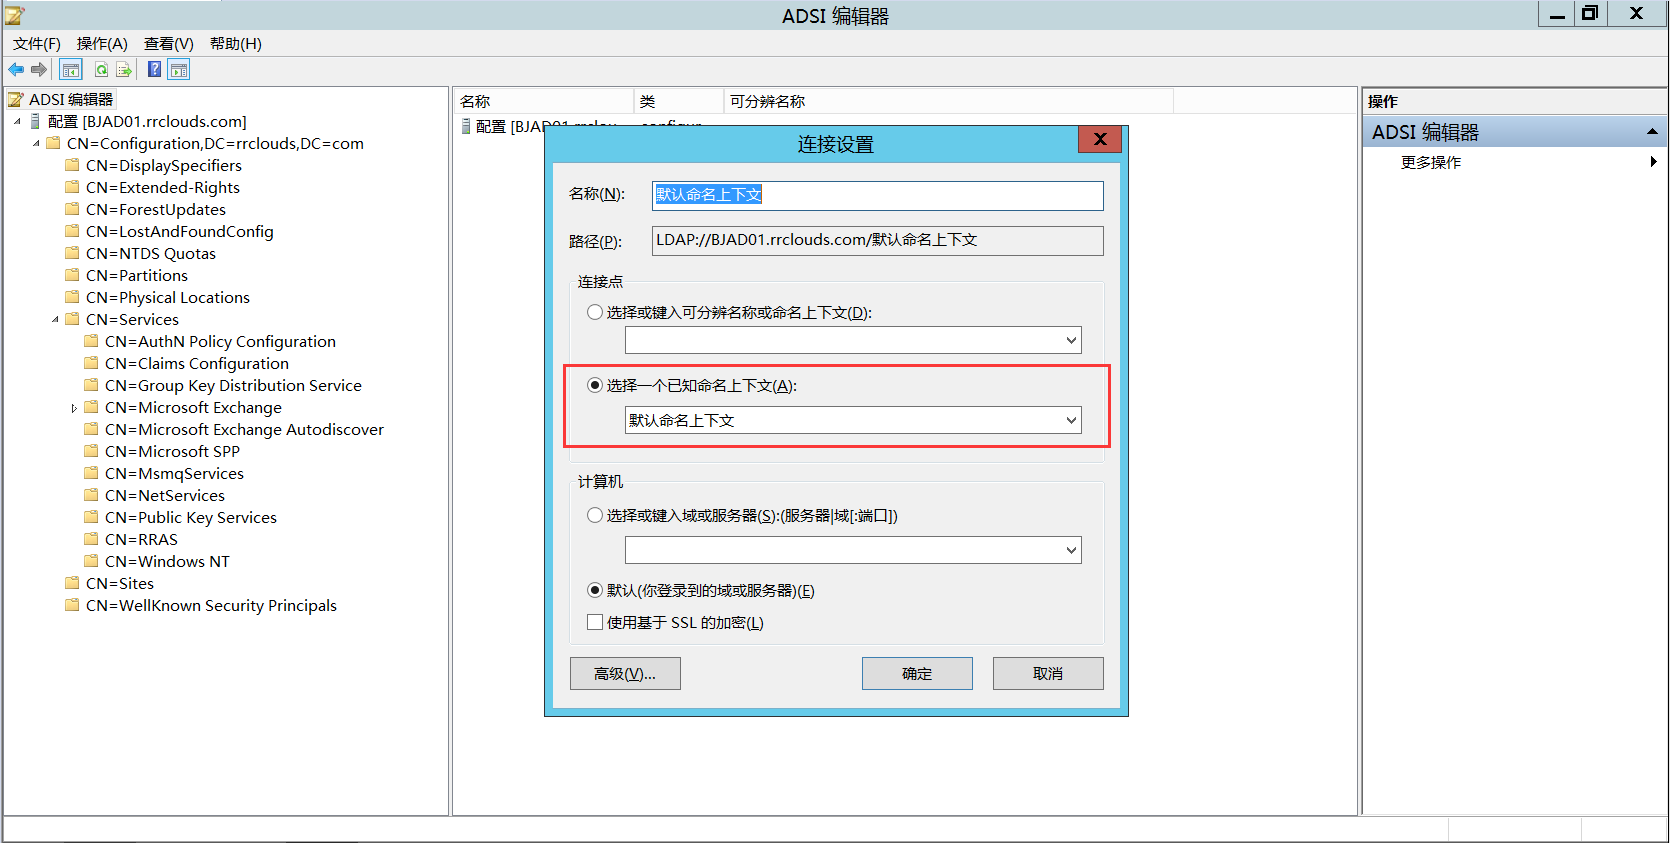Click the blue Back arrow in toolbar
The image size is (1671, 843).
pyautogui.click(x=16, y=69)
